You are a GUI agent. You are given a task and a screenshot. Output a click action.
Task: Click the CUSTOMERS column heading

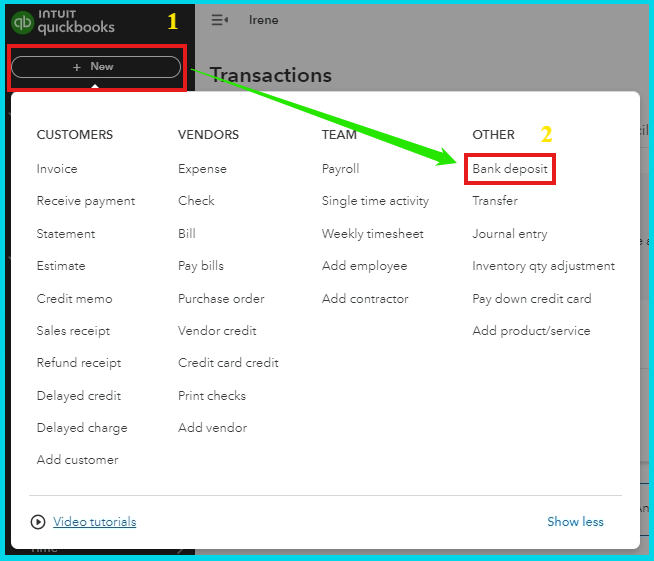point(75,135)
